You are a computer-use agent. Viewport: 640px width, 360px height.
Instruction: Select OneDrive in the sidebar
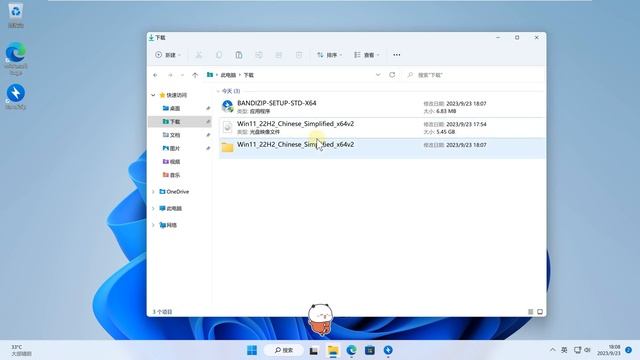pos(174,191)
